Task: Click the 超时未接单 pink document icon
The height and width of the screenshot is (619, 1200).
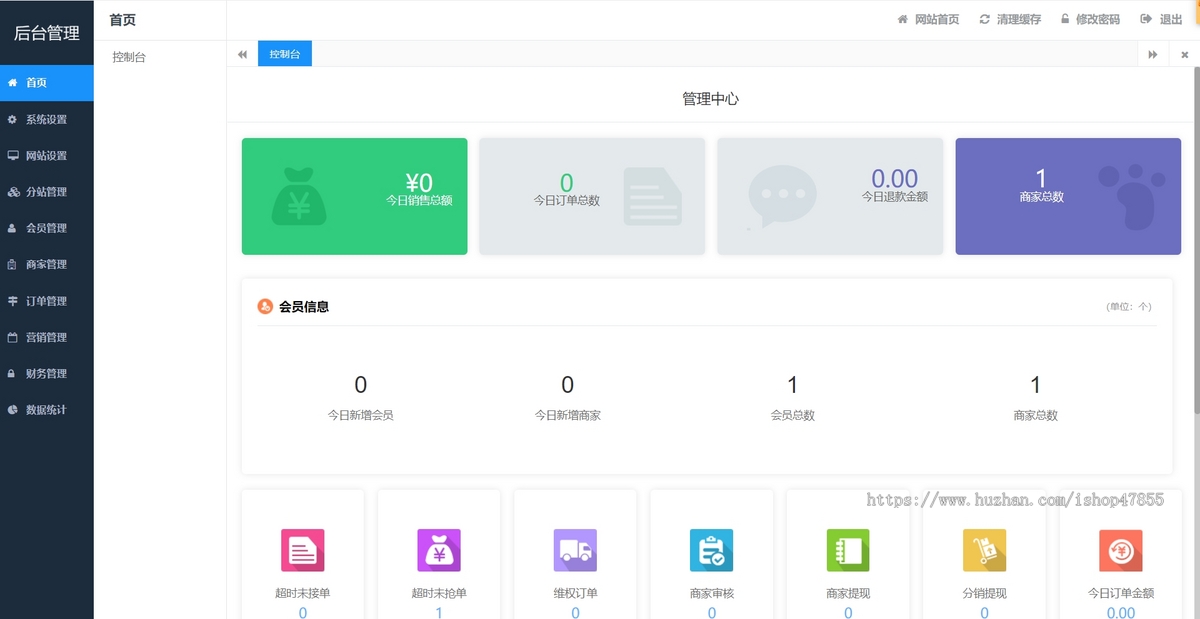Action: click(302, 550)
